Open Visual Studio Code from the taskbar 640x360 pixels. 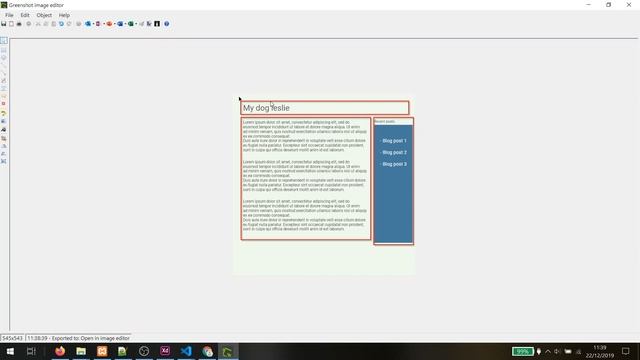coord(186,351)
